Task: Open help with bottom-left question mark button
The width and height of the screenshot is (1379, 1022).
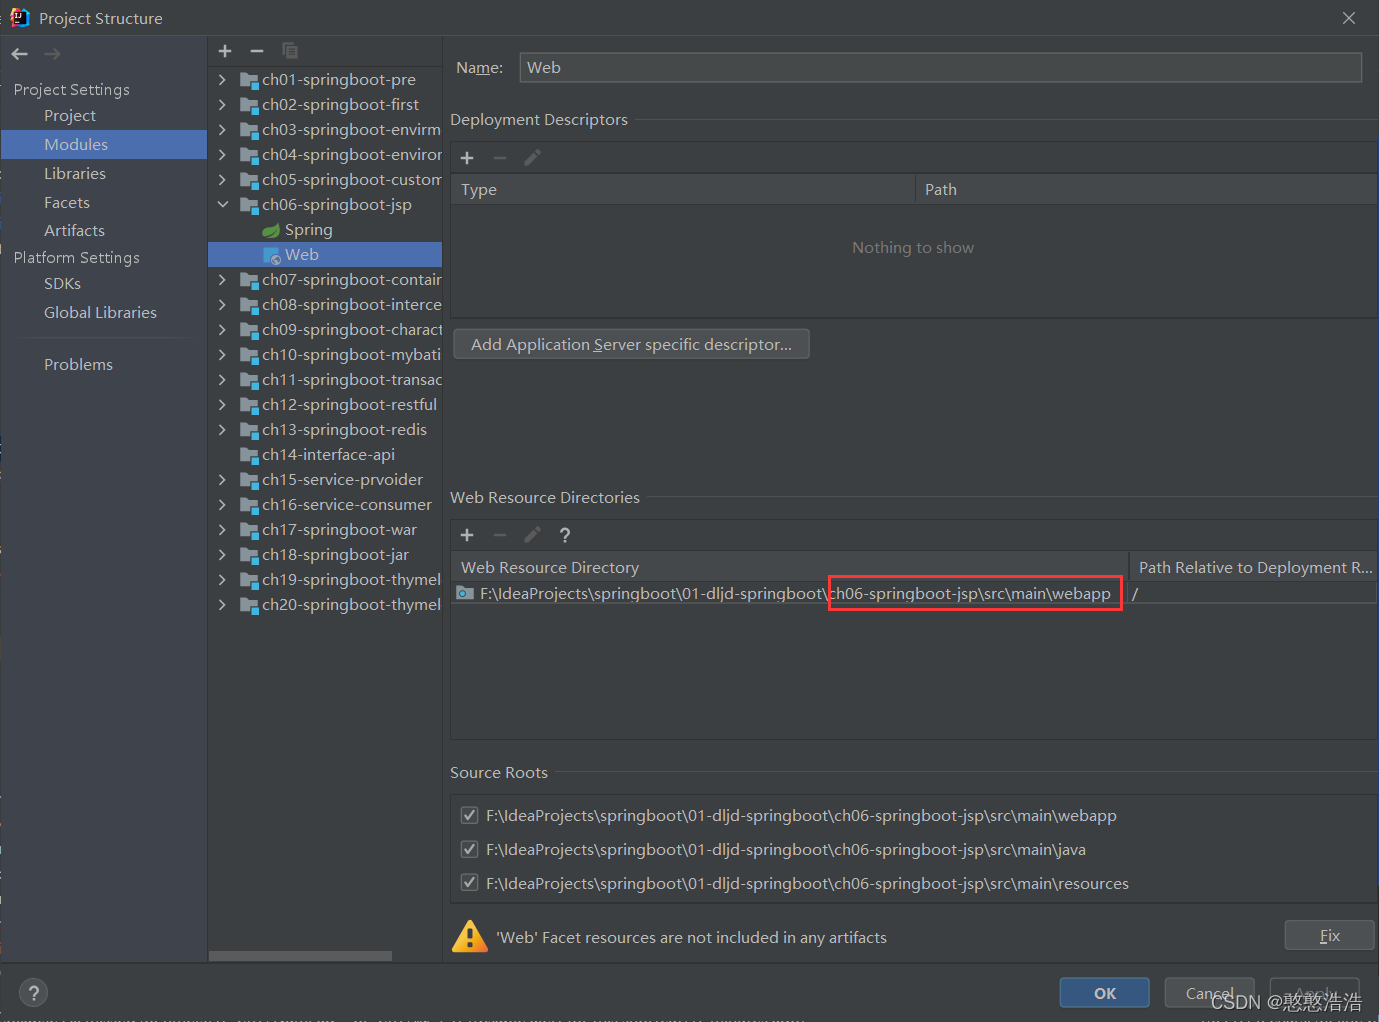Action: point(34,992)
